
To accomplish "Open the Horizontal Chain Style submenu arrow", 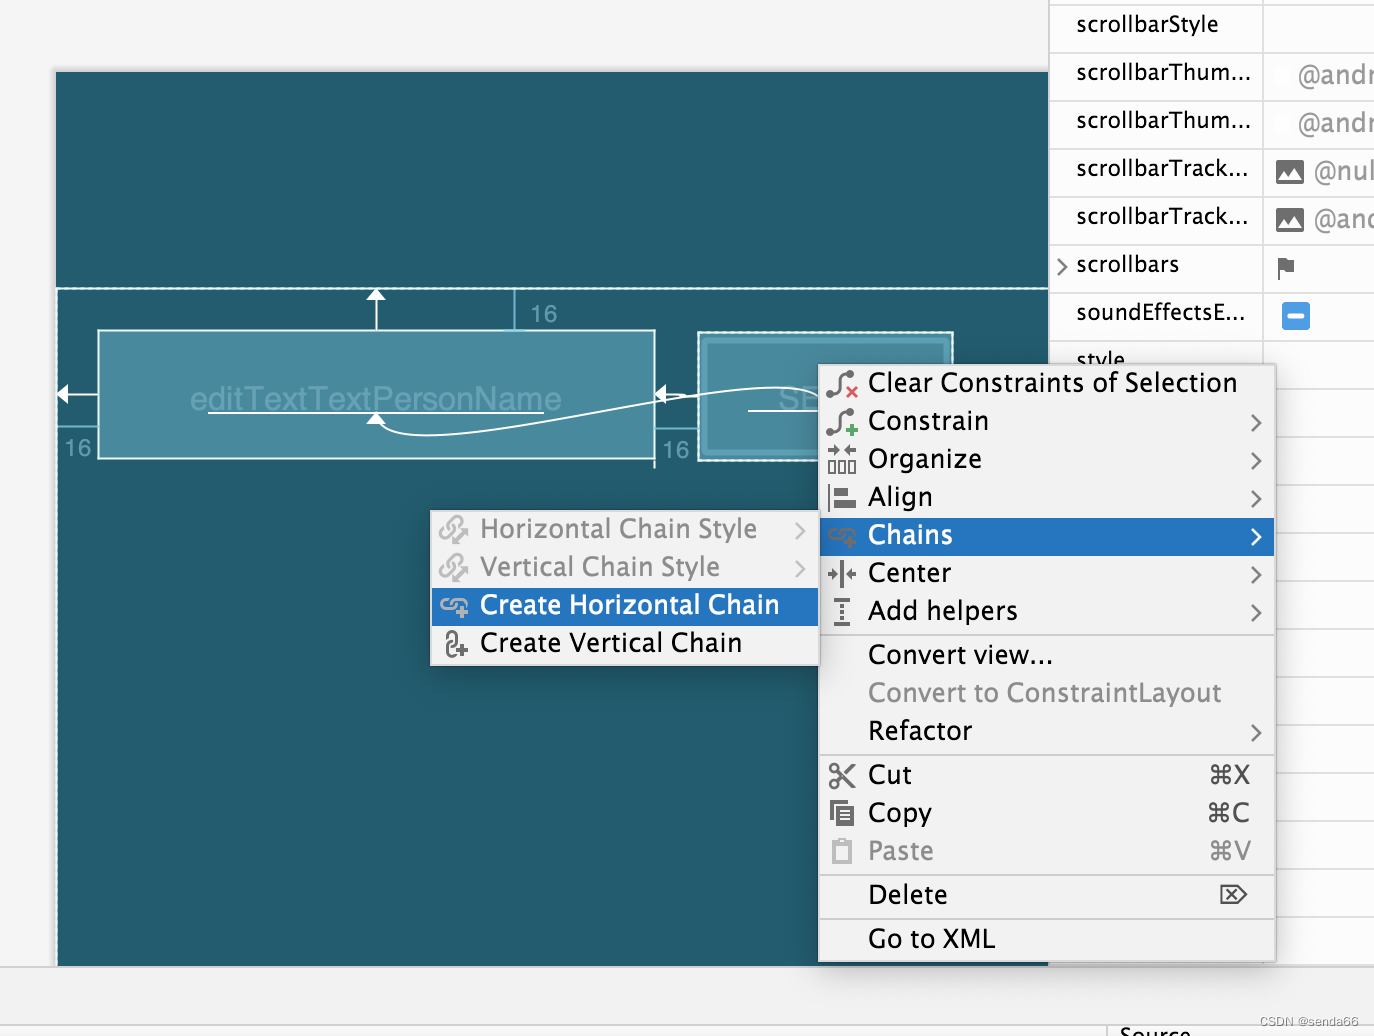I will pyautogui.click(x=800, y=530).
